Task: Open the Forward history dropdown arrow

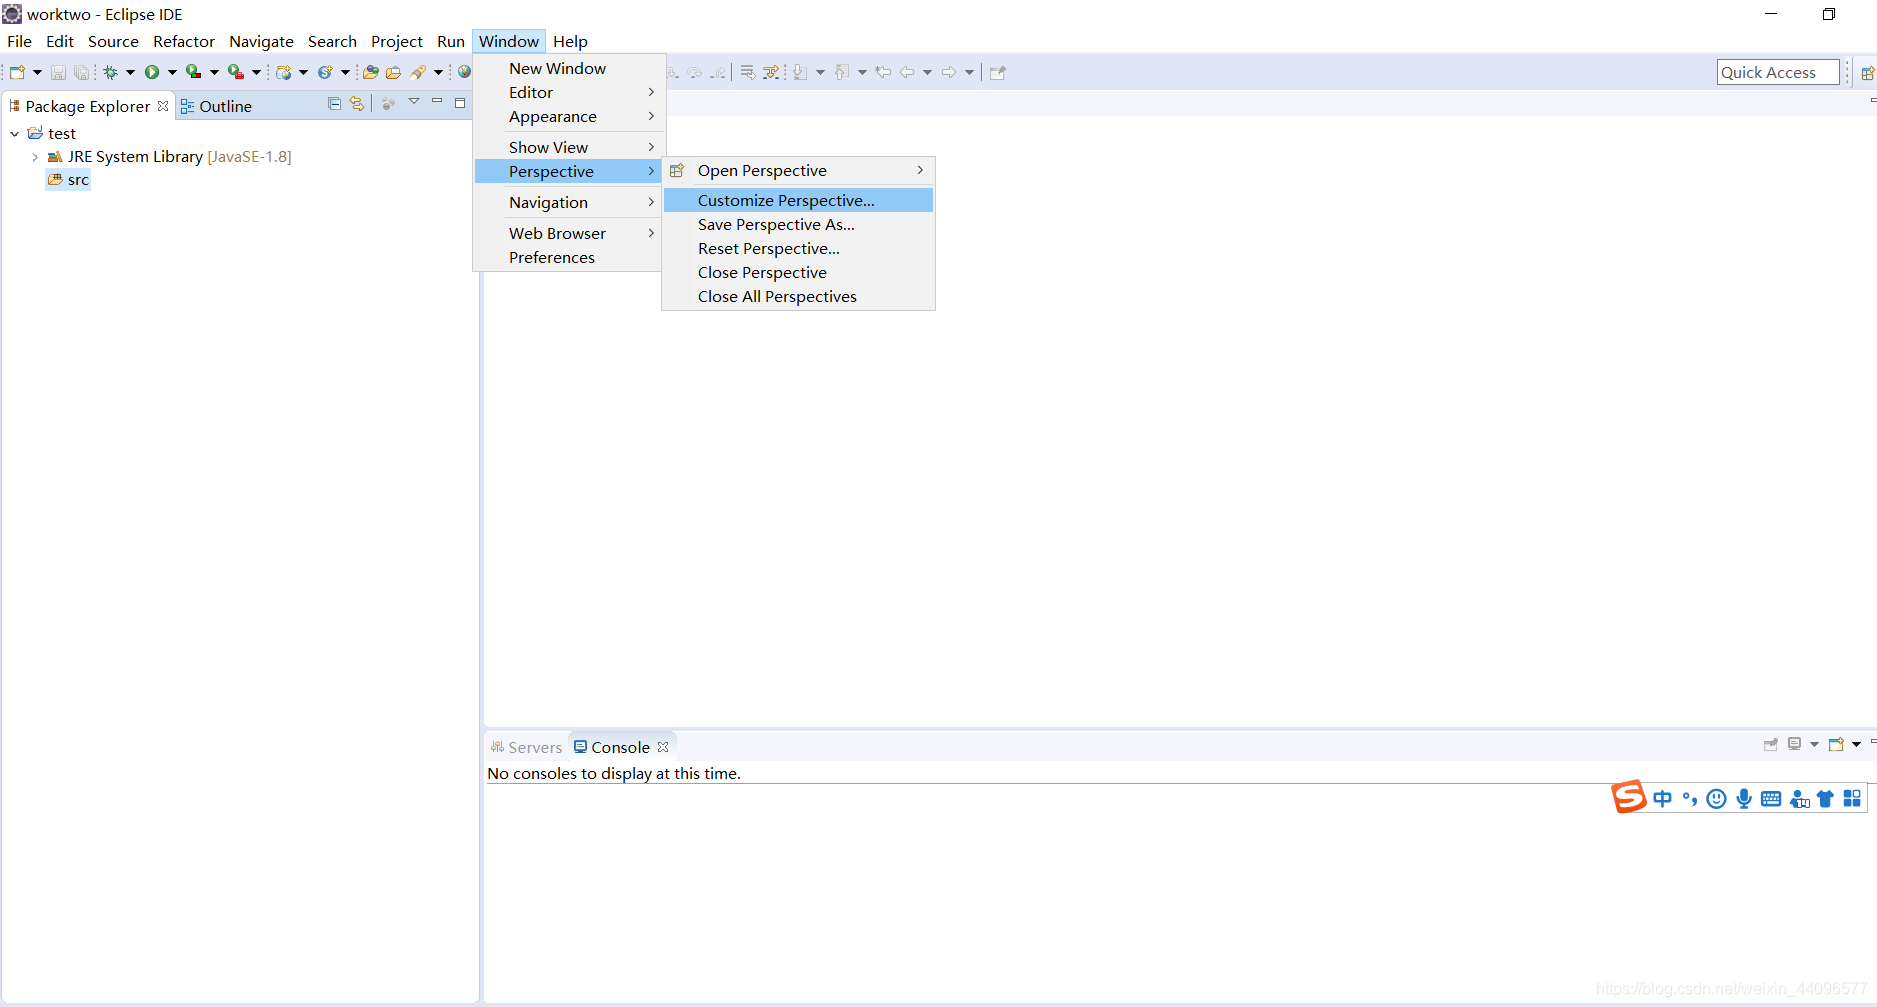Action: coord(969,72)
